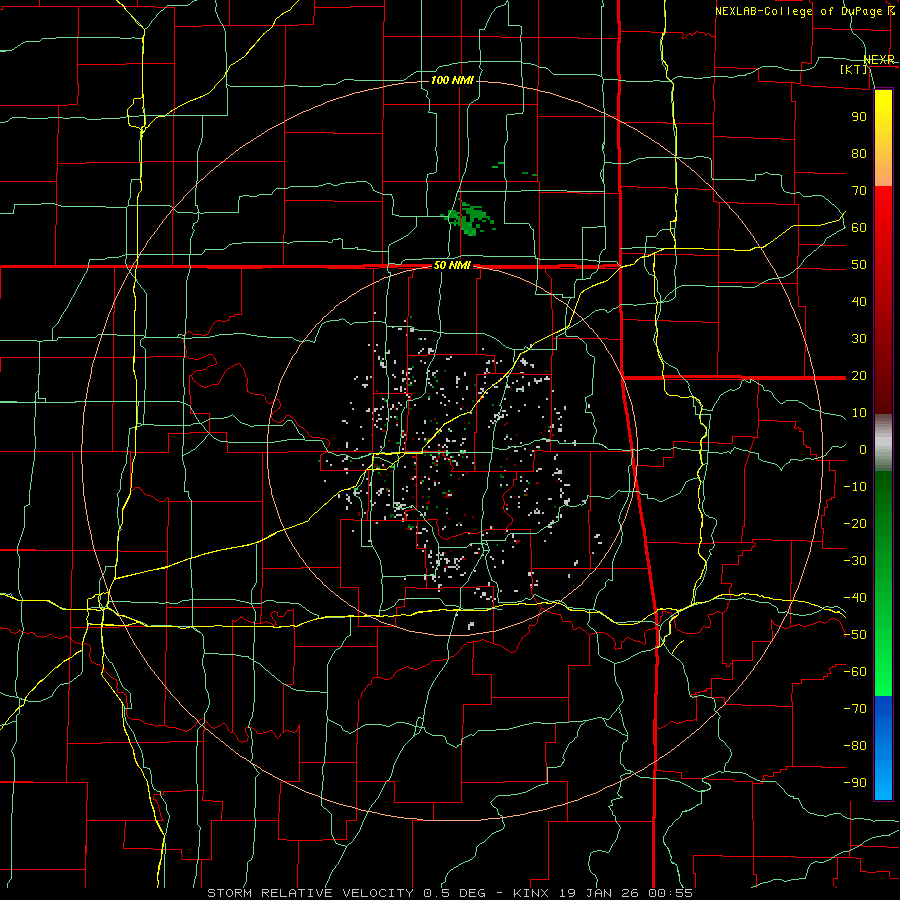Click the -90 scale value
This screenshot has width=900, height=900.
855,783
